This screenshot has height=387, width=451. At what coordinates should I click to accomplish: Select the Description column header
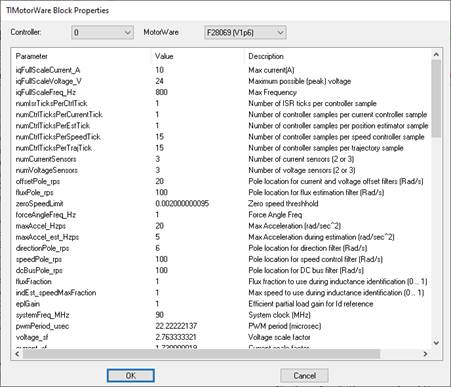266,56
